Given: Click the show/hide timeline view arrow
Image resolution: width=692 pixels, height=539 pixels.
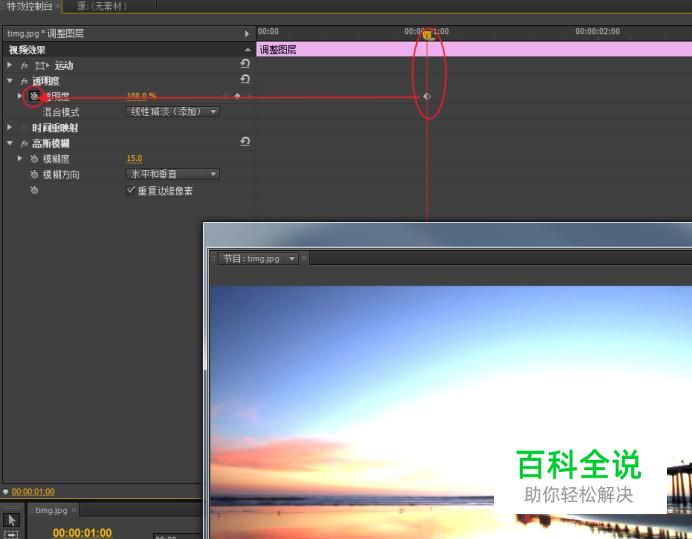Looking at the screenshot, I should [247, 34].
